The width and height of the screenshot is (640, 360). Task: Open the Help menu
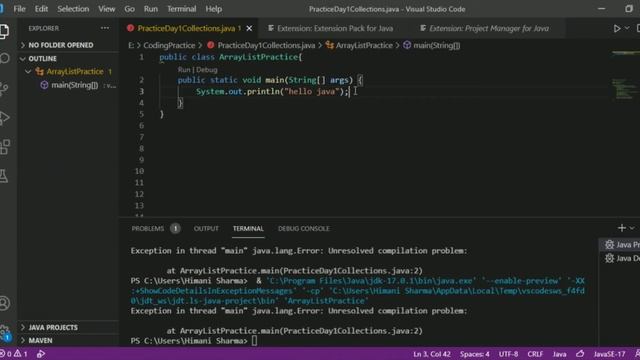point(213,9)
